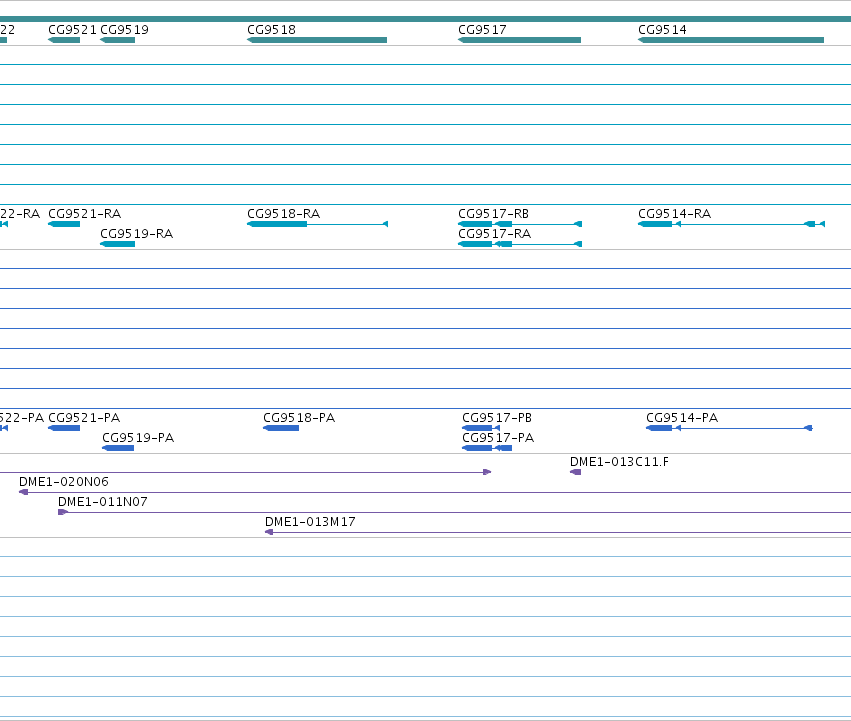Select the CG9518-RA transcript exon glyph
This screenshot has width=851, height=721.
[x=277, y=224]
